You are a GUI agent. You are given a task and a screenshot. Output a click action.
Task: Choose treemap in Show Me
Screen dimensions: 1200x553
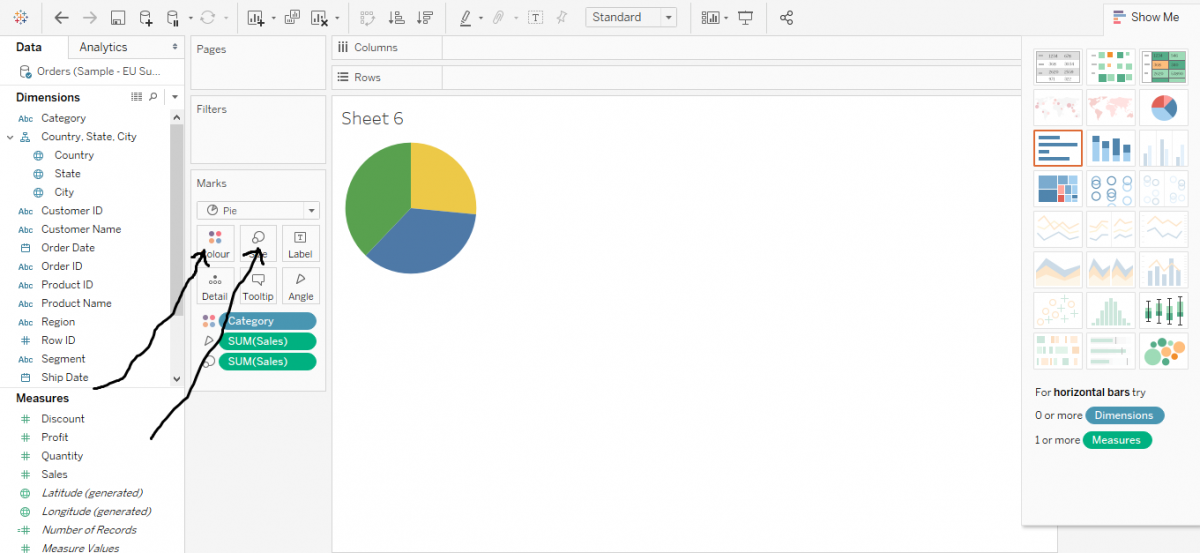tap(1057, 188)
